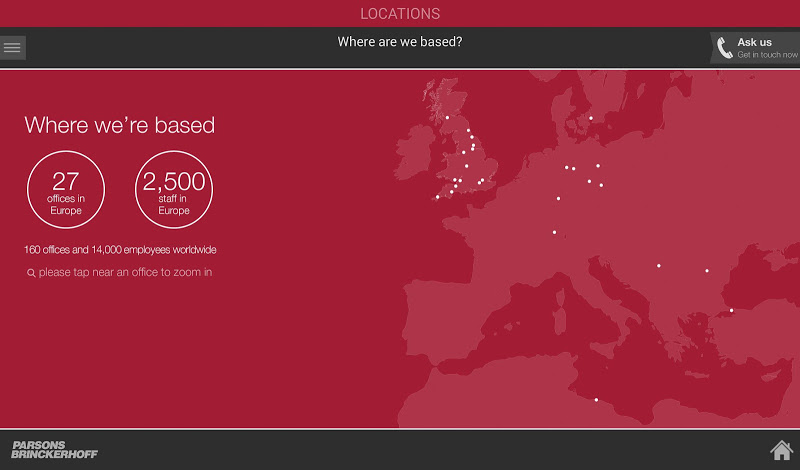Click 'please tap near an office to zoom in'
This screenshot has width=800, height=470.
click(x=126, y=273)
